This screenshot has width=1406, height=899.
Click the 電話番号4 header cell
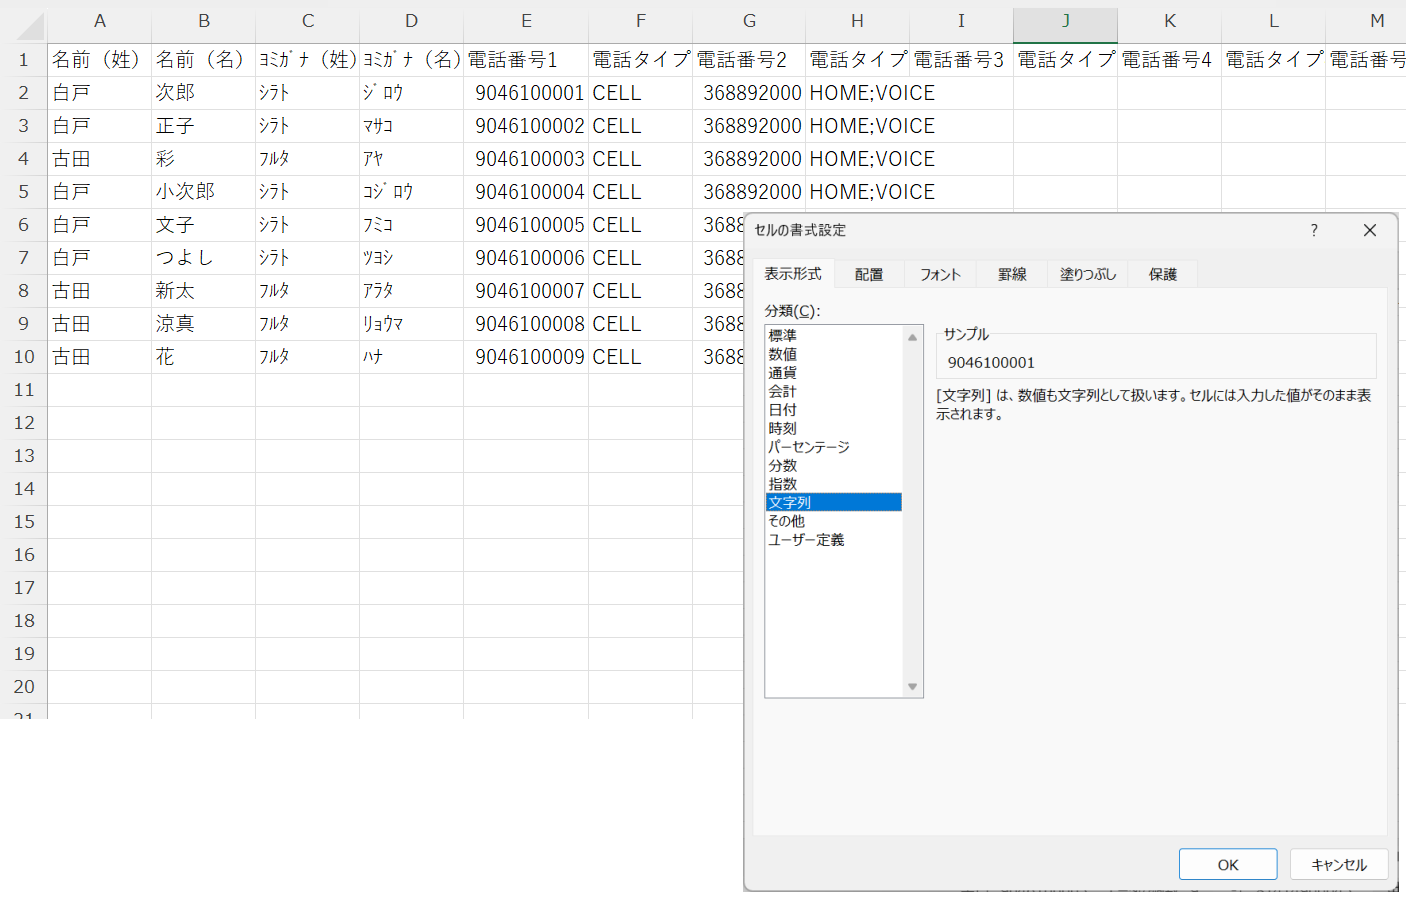1170,60
